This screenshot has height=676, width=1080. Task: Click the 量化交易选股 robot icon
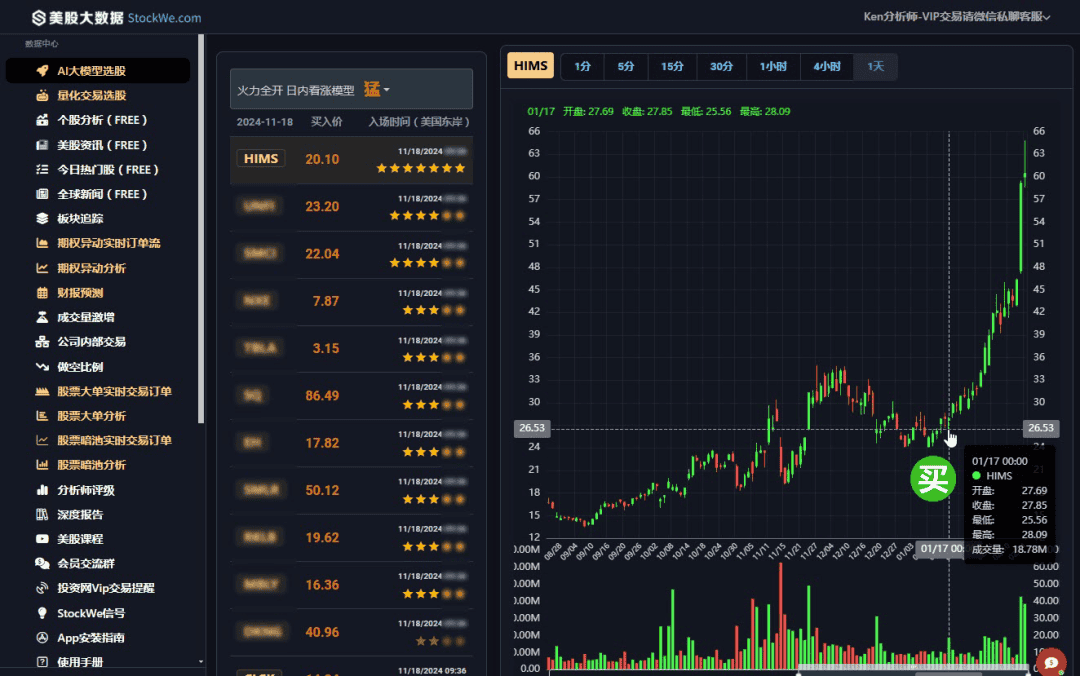point(43,96)
